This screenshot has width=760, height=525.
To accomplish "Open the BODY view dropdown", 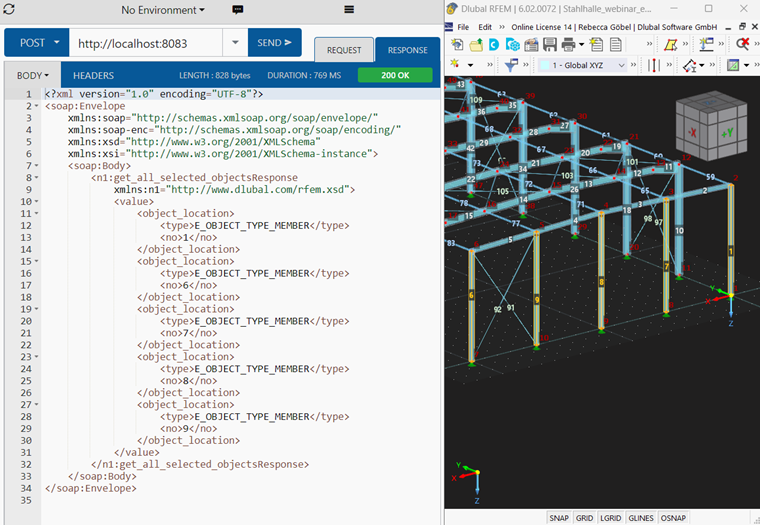I will tap(32, 76).
